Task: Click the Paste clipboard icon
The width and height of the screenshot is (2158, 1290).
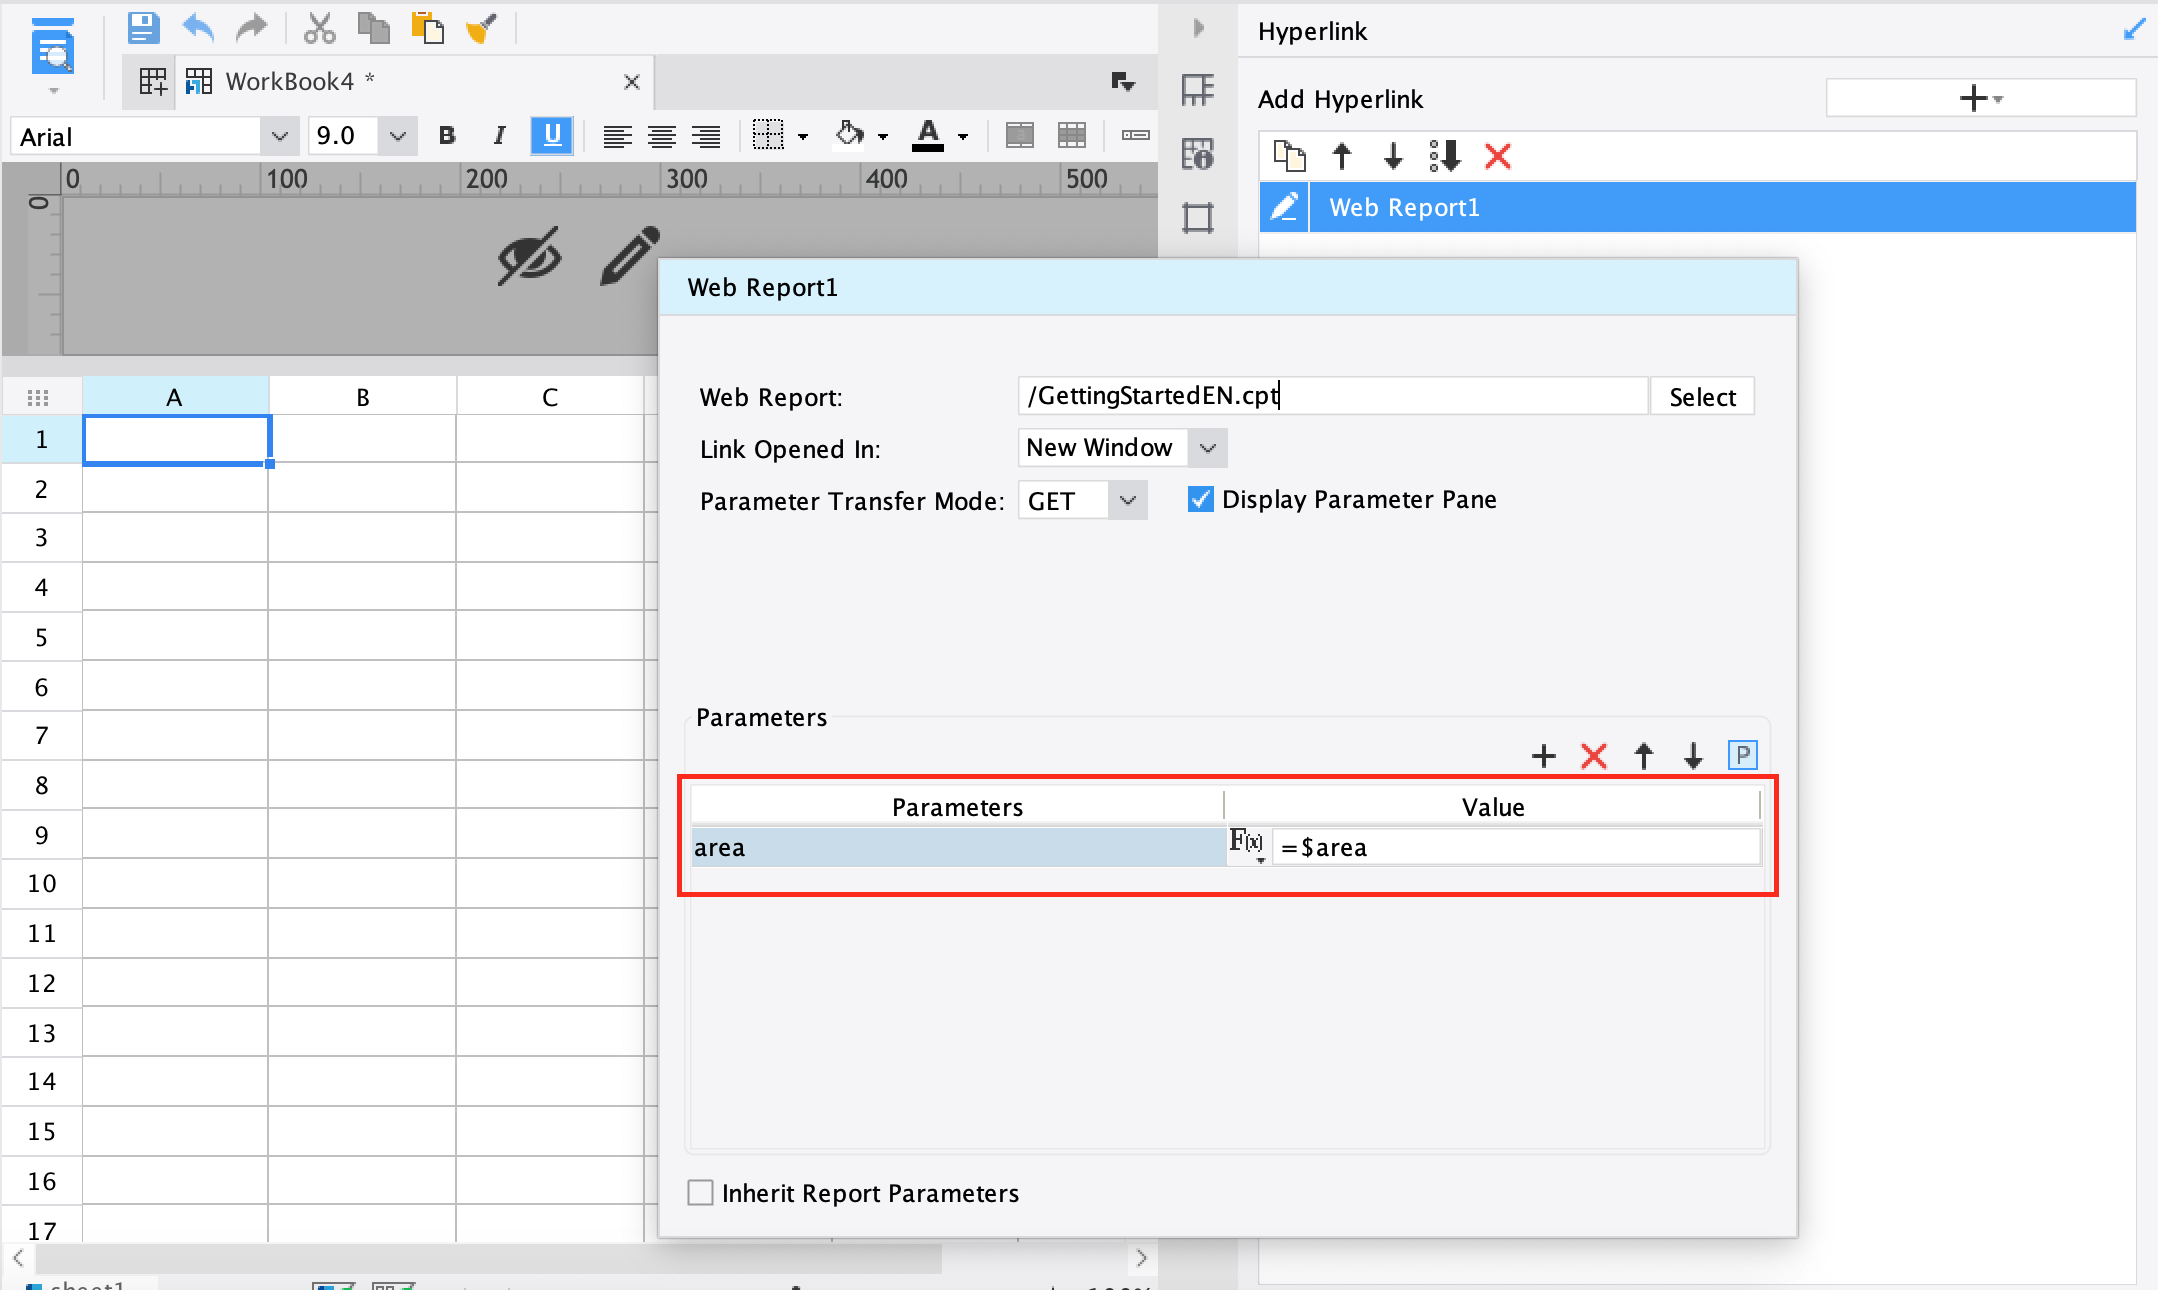Action: (427, 28)
